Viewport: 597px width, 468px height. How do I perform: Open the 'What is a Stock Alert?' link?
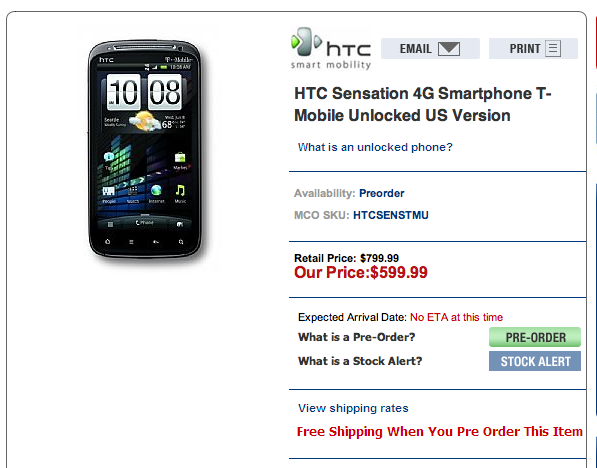[360, 361]
